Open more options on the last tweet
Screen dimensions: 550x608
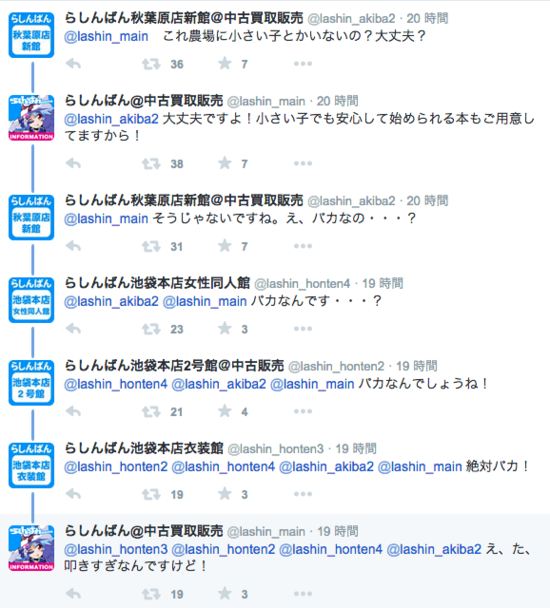coord(303,594)
